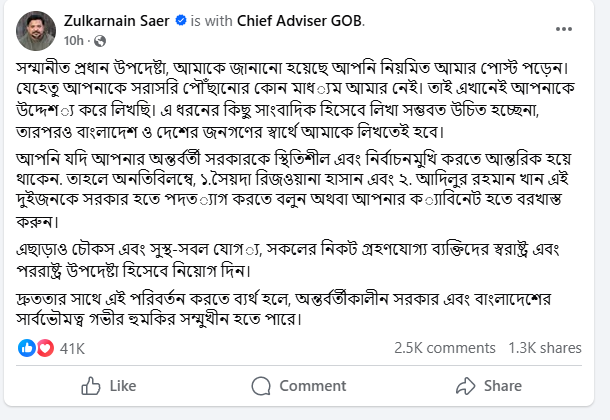
Task: Click the curved arrow Share icon
Action: pyautogui.click(x=465, y=386)
